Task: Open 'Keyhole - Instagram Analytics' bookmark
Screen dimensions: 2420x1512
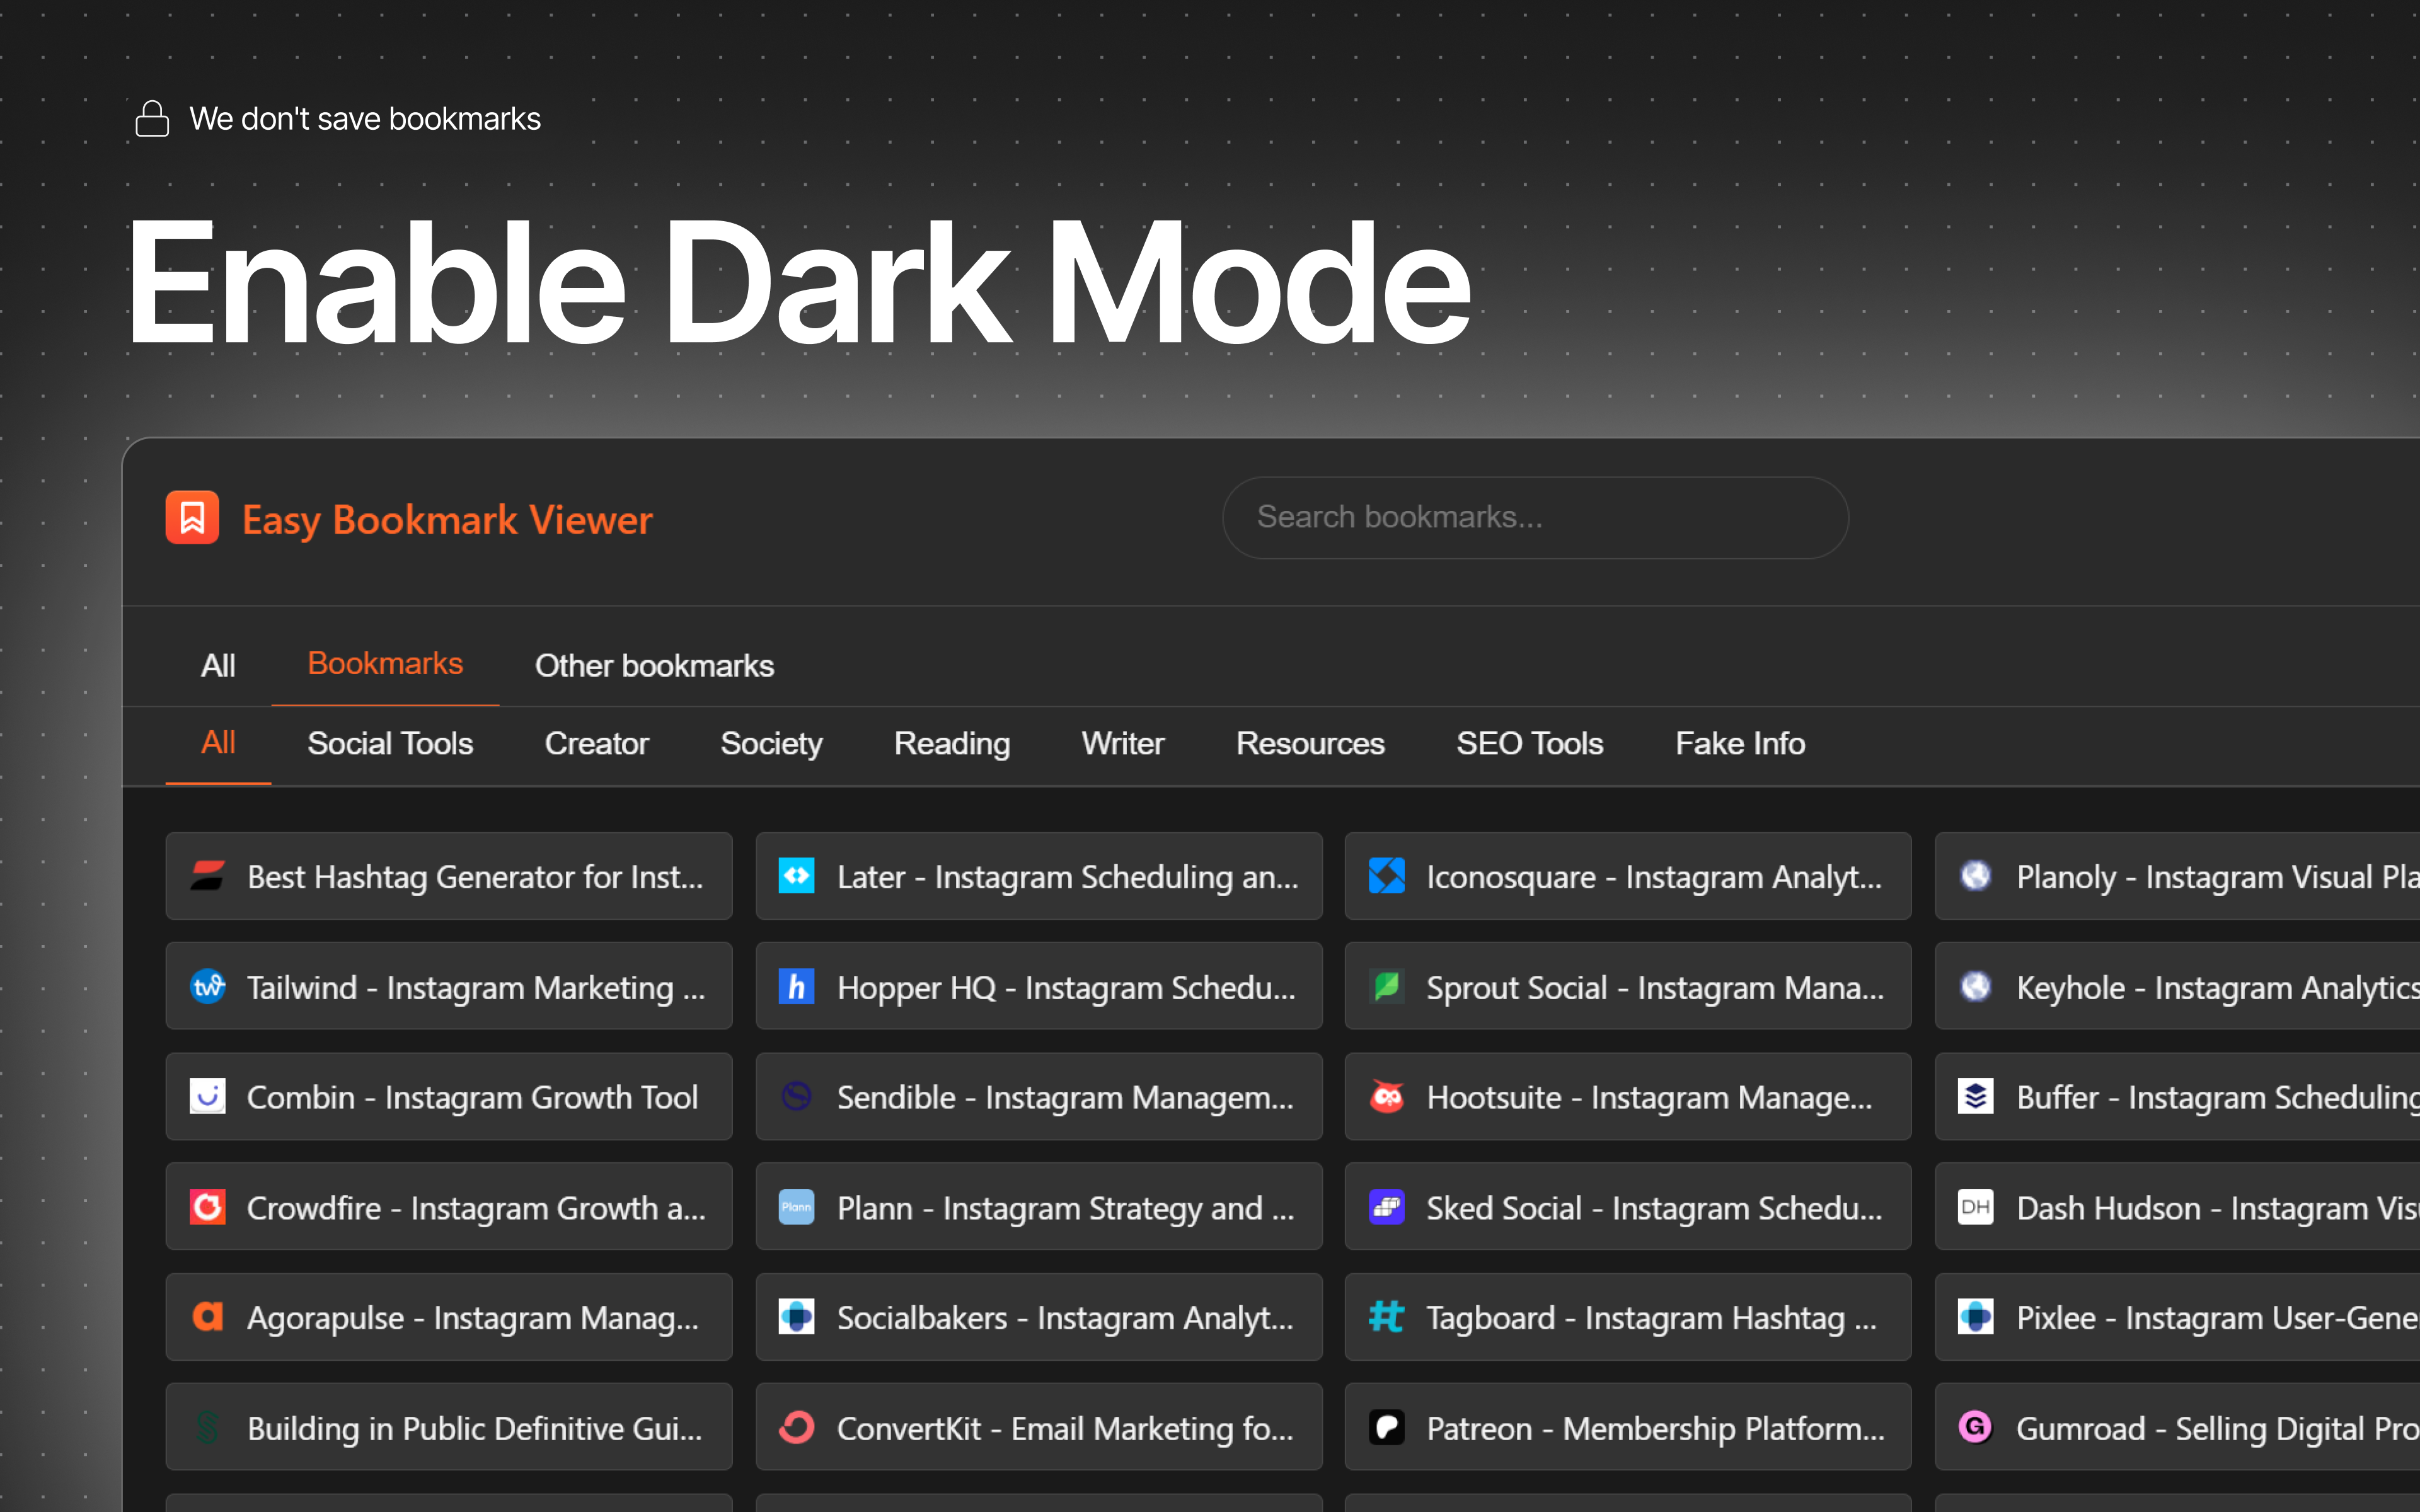Action: coord(2178,987)
